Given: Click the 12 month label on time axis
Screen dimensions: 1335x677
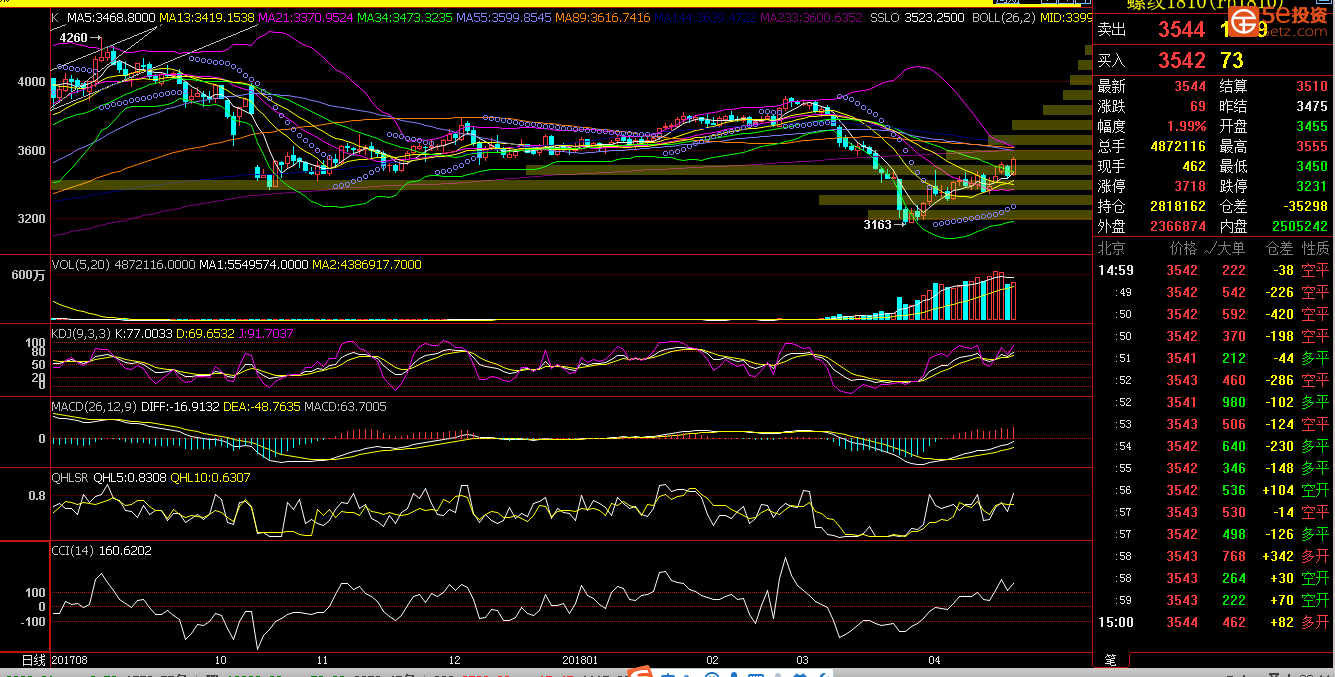Looking at the screenshot, I should [454, 660].
